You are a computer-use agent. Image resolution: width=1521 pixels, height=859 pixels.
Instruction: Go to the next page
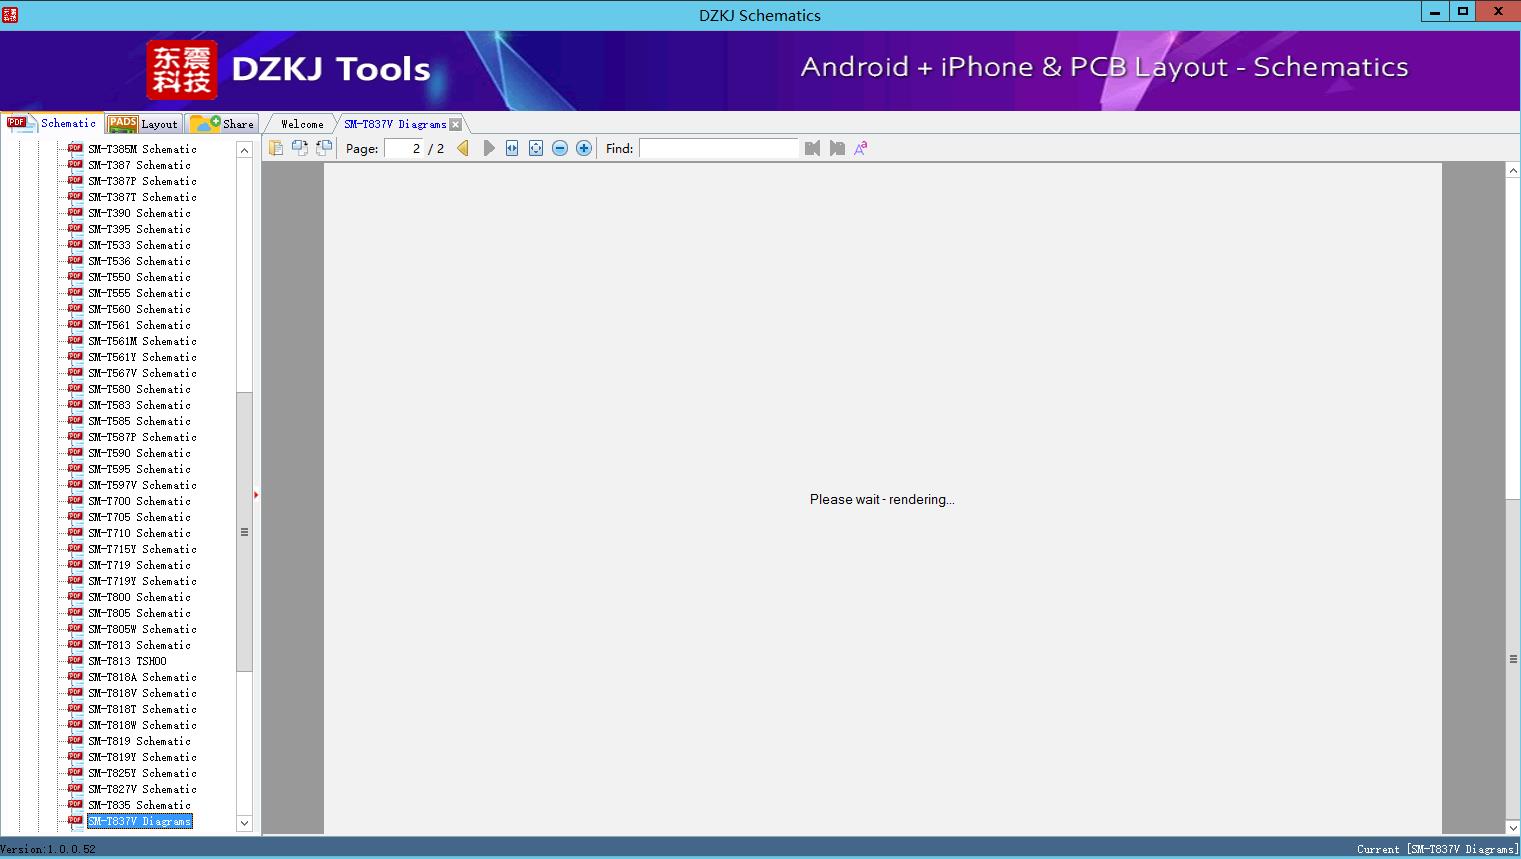(x=488, y=148)
